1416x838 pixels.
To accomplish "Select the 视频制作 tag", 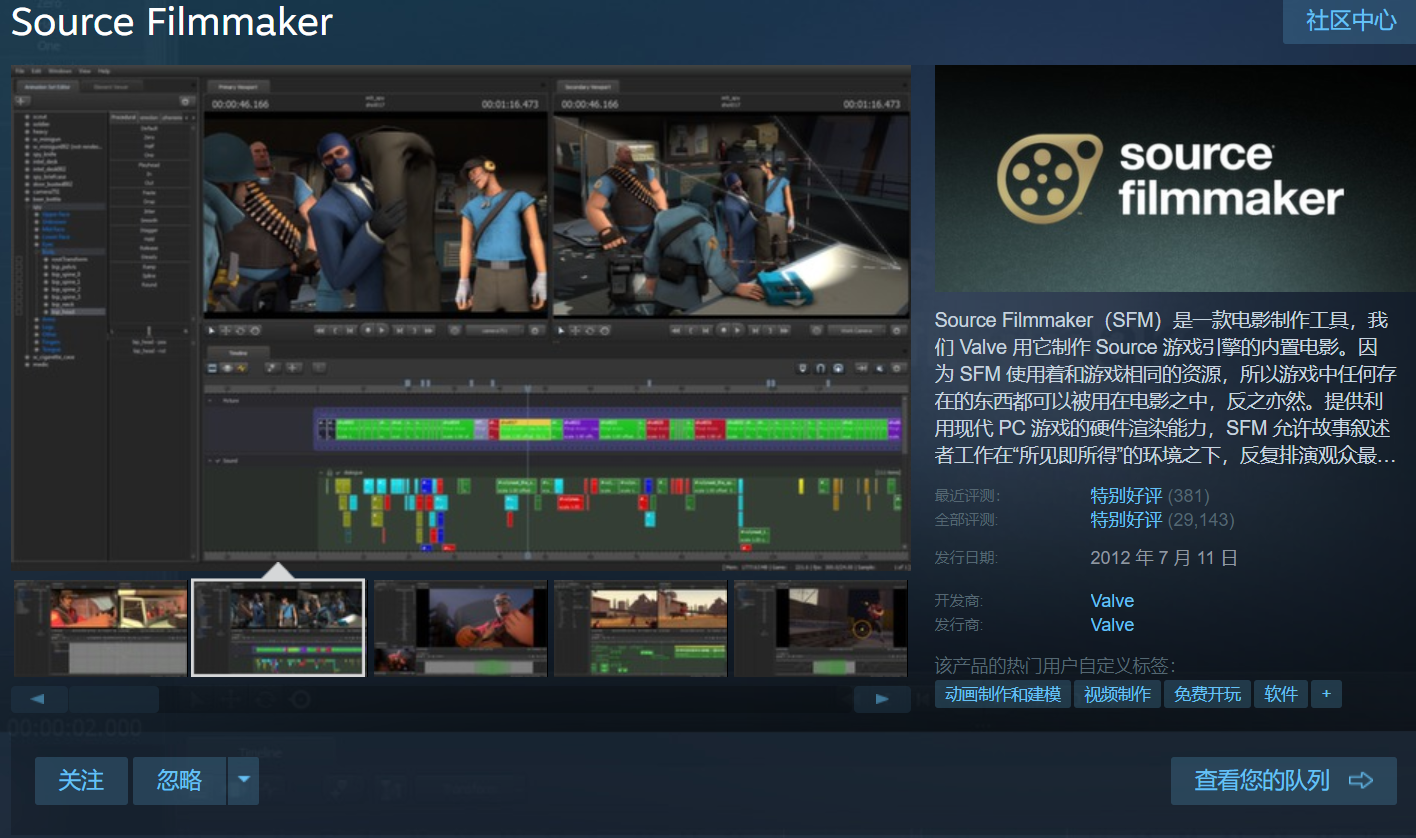I will click(1117, 693).
